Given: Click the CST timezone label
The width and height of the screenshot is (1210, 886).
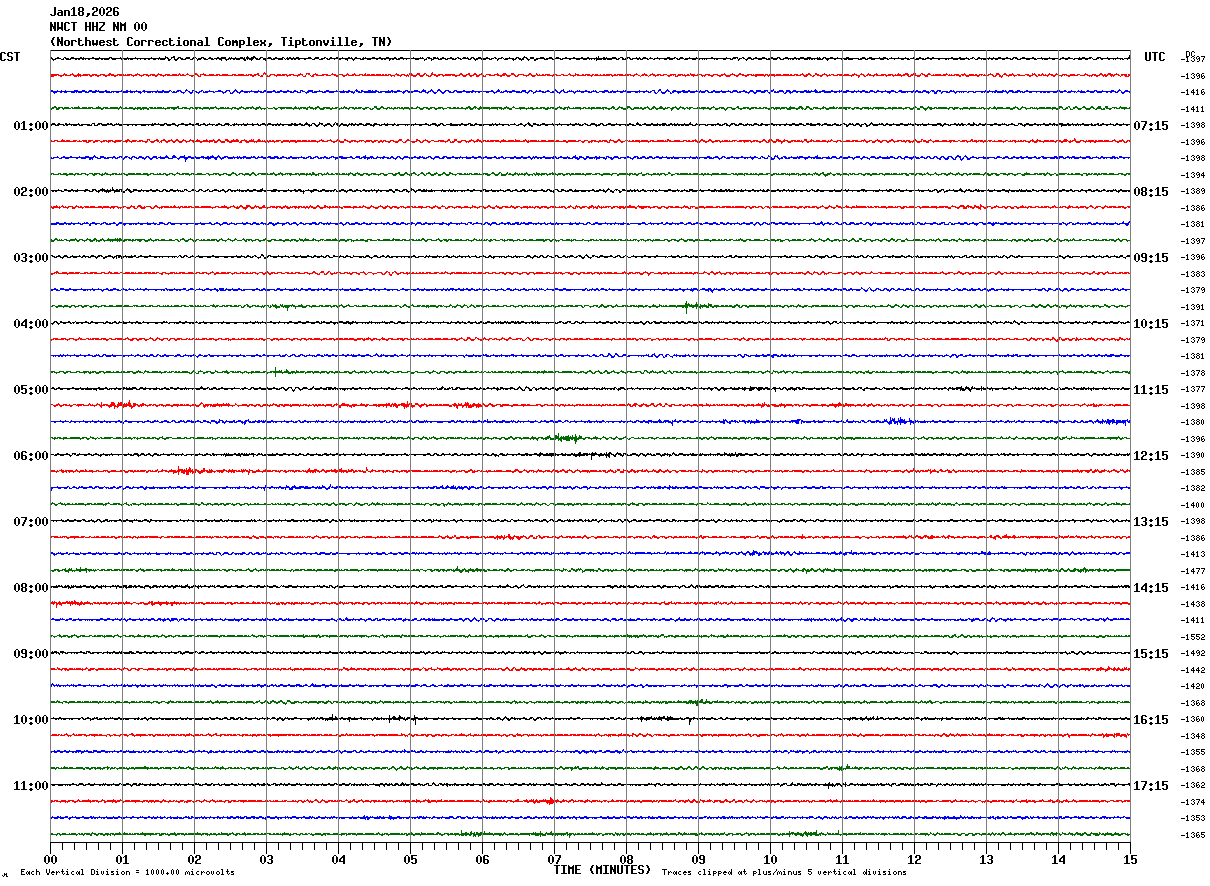Looking at the screenshot, I should pos(10,57).
